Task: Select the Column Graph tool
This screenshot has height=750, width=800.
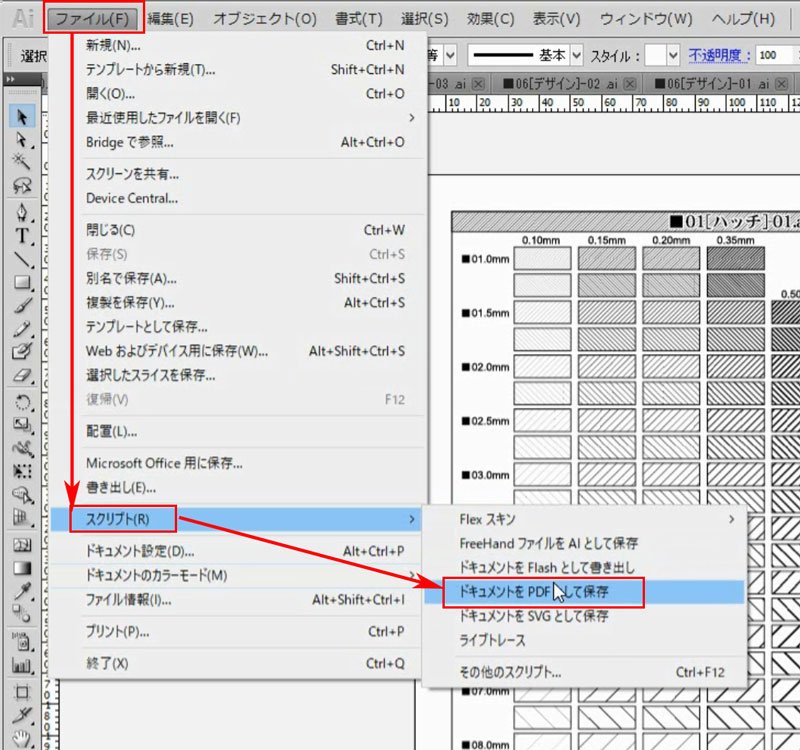Action: pyautogui.click(x=22, y=665)
